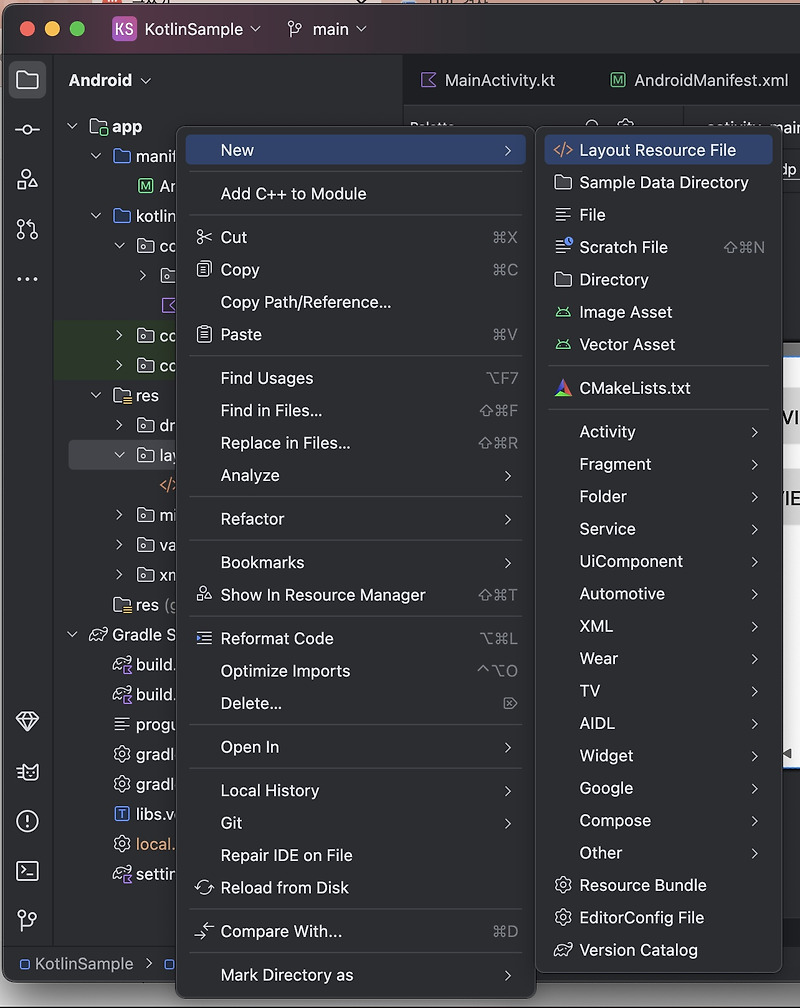Collapse the app module tree node

click(x=72, y=127)
